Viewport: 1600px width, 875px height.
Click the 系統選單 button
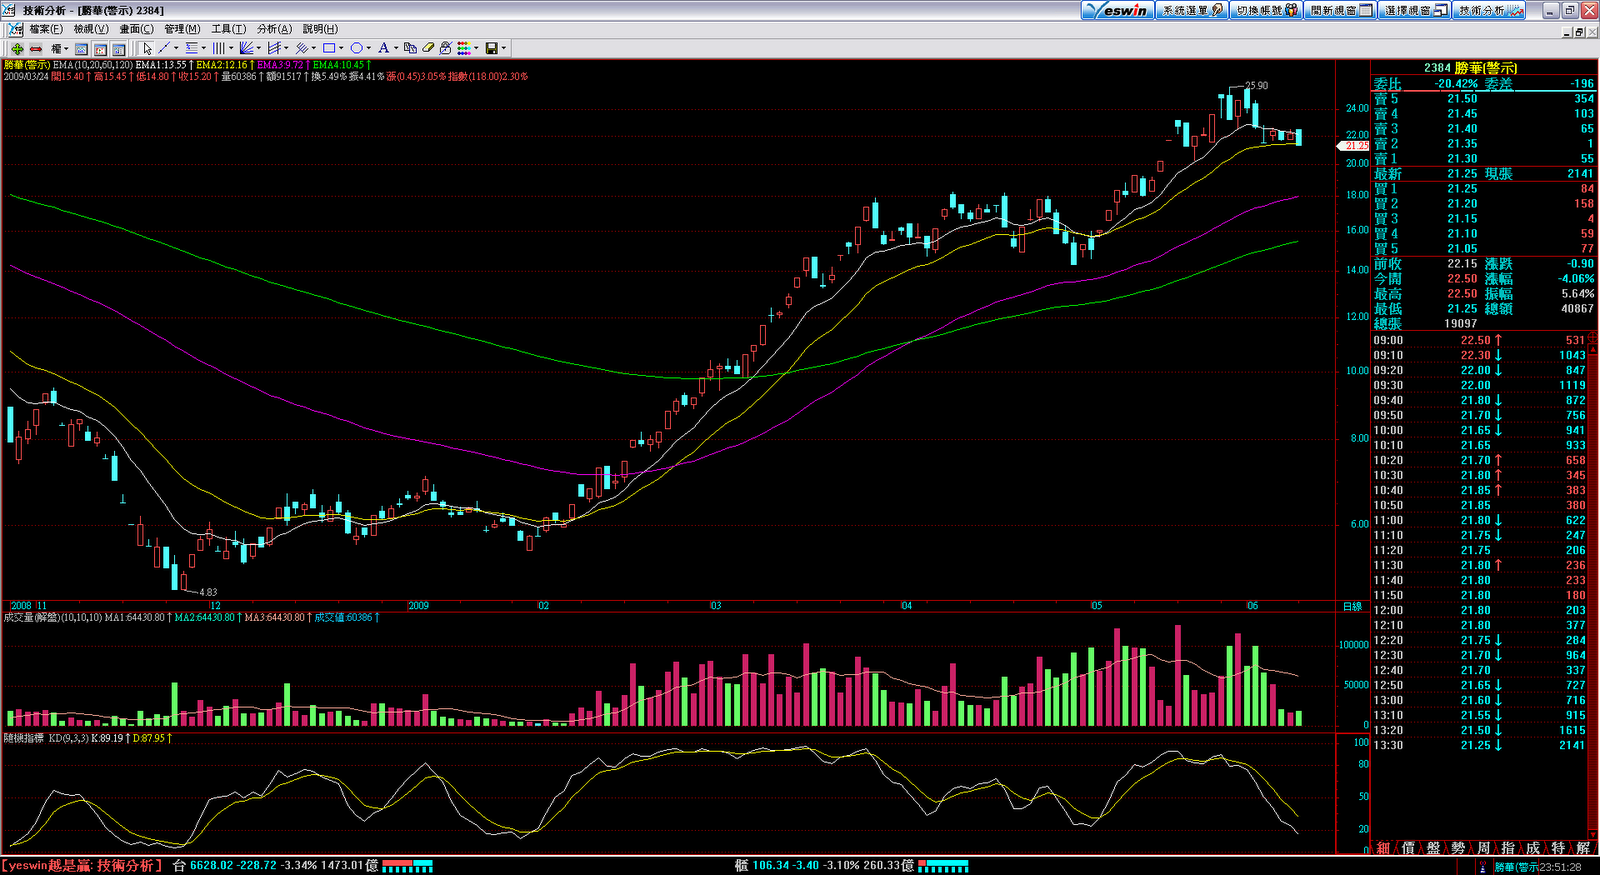pyautogui.click(x=1191, y=10)
